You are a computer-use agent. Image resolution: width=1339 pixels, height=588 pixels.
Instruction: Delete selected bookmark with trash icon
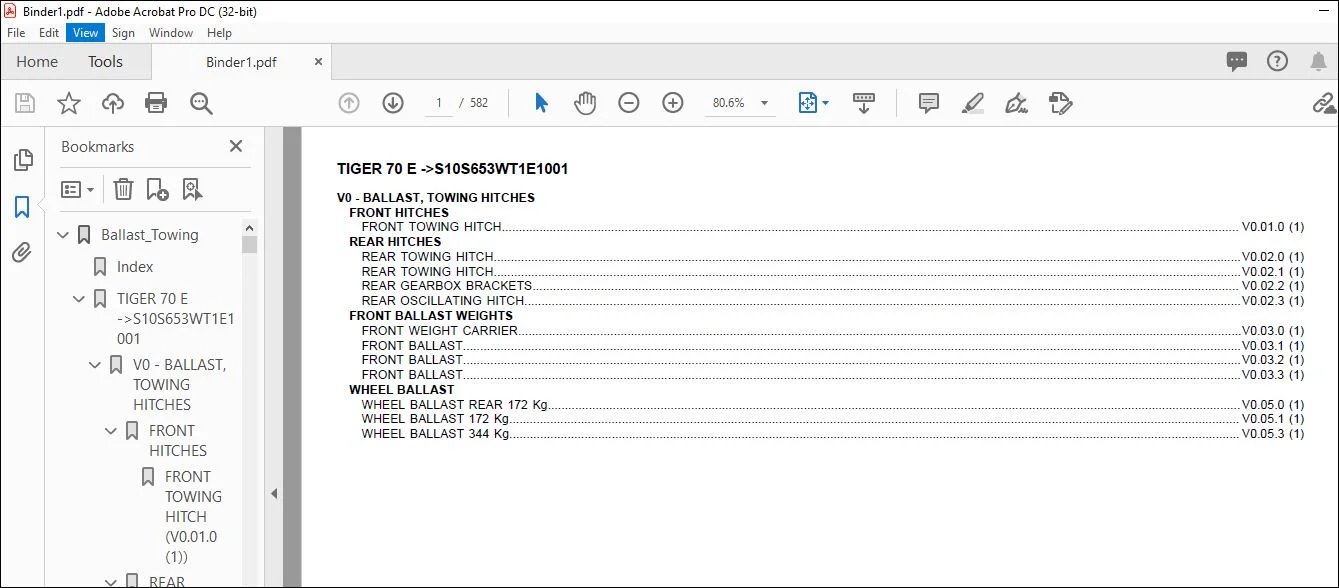[x=123, y=189]
